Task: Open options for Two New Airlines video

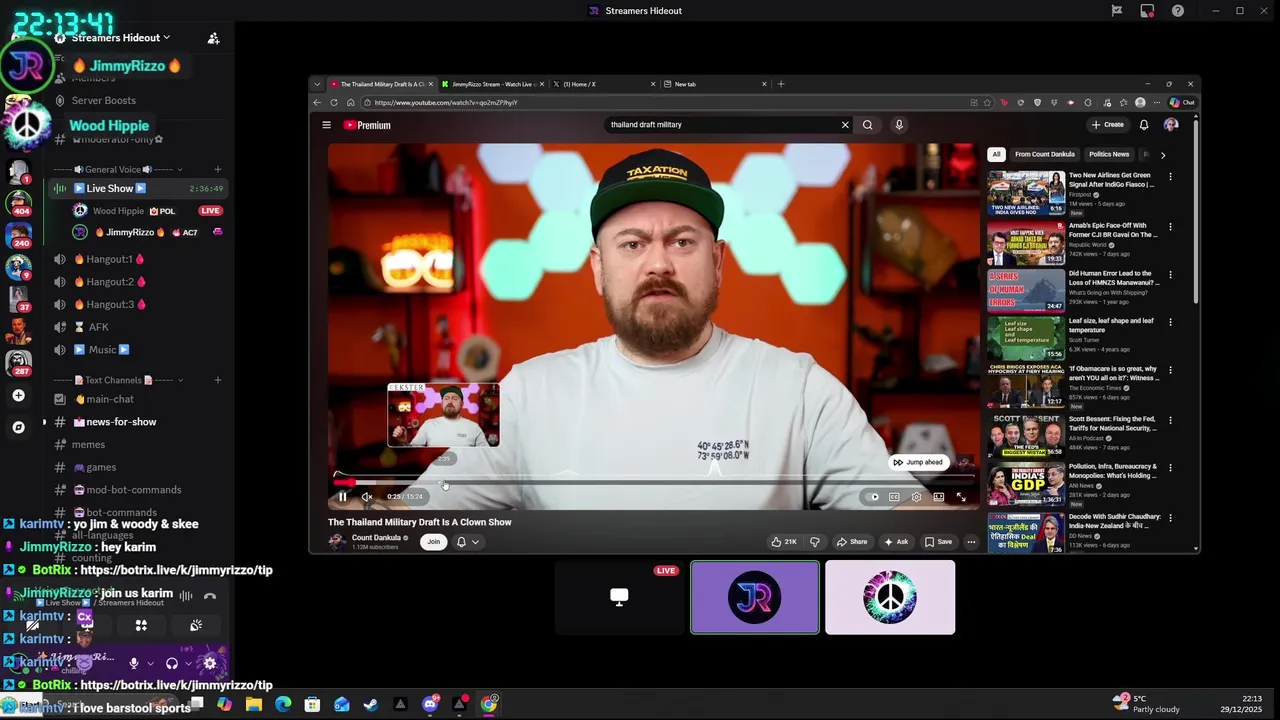Action: pos(1170,177)
